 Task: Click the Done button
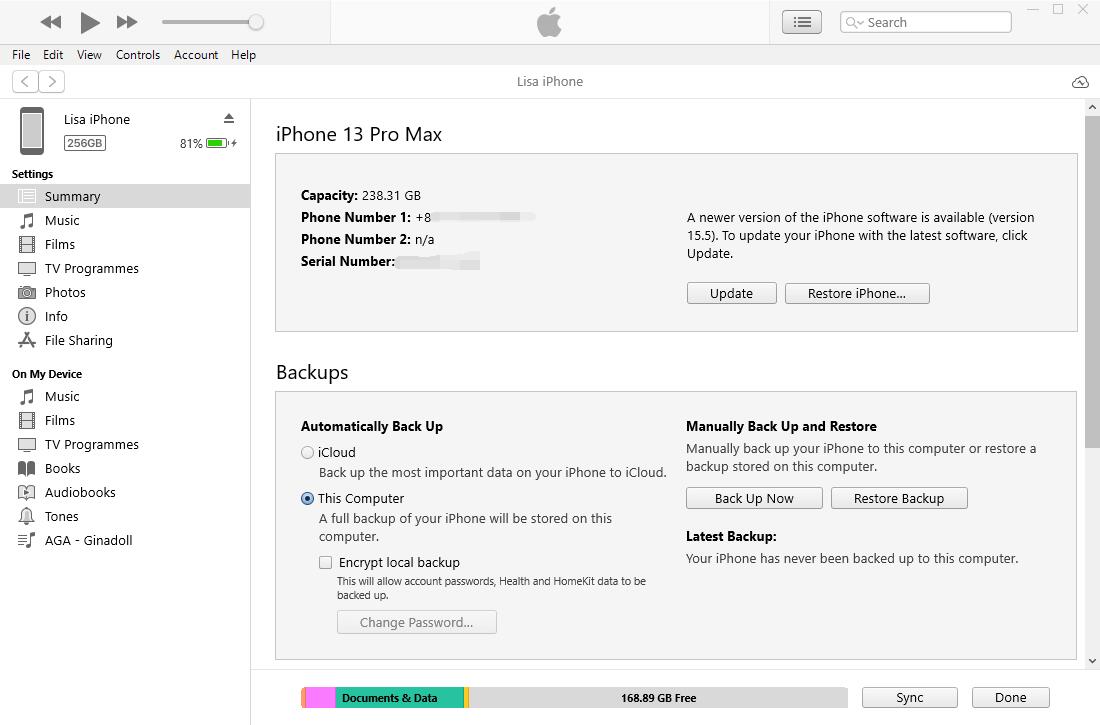pos(1011,698)
